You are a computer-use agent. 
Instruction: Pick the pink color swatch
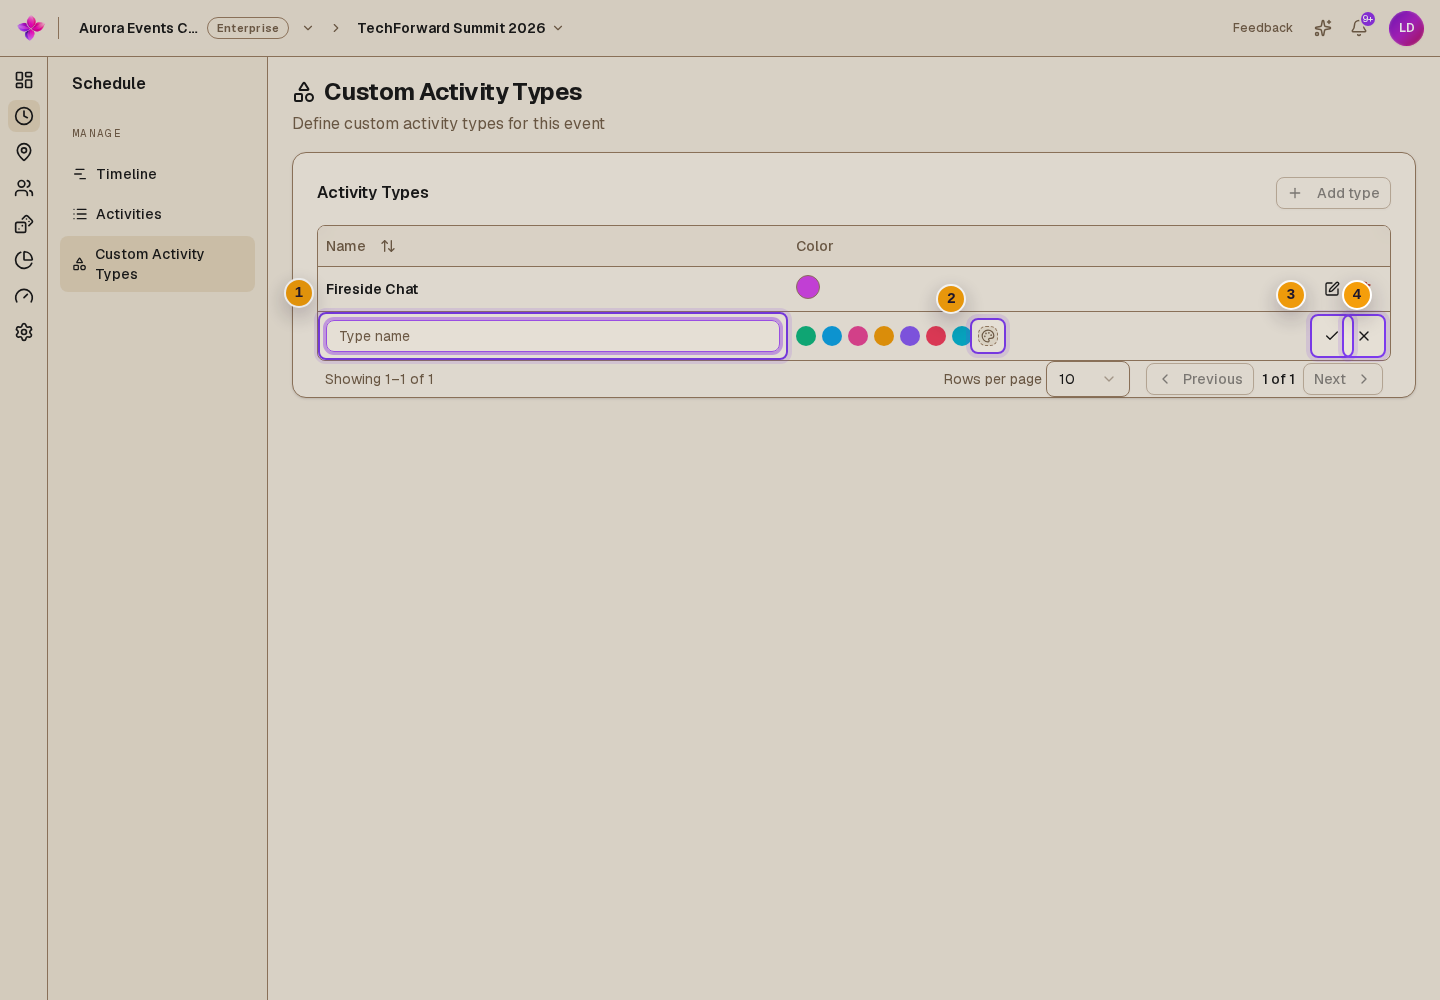click(858, 336)
